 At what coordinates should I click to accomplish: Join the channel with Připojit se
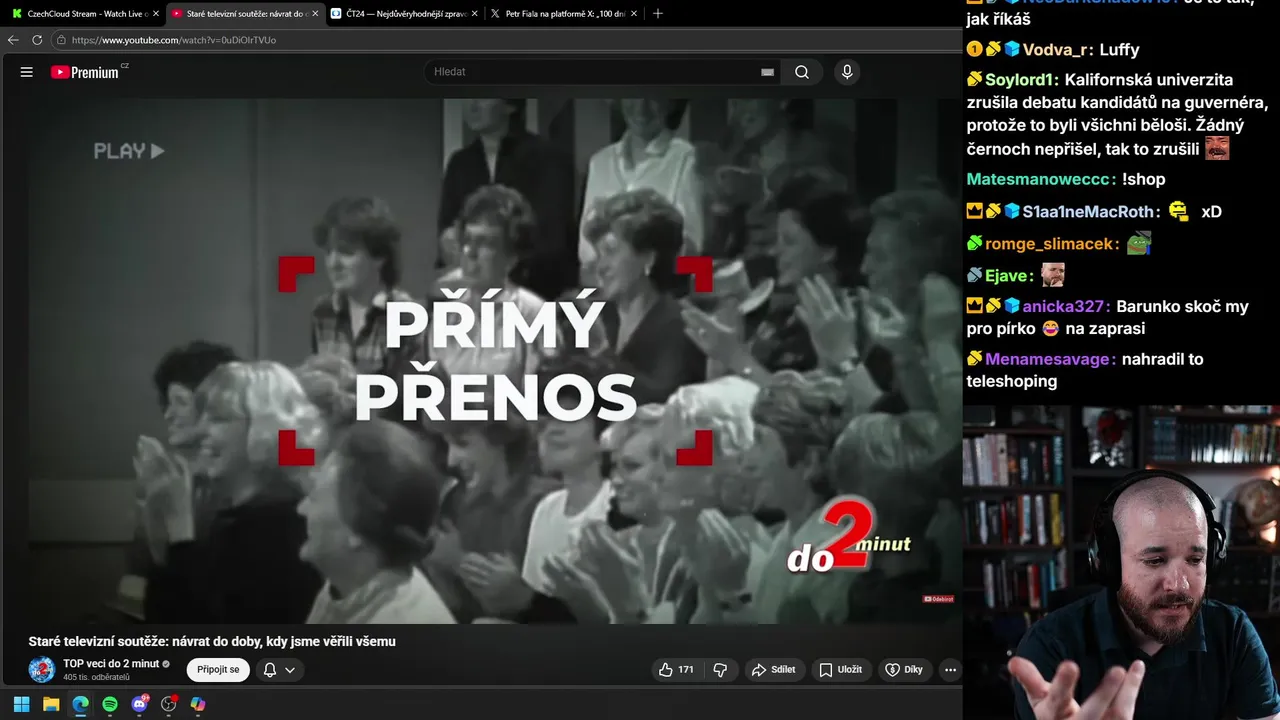click(x=218, y=670)
